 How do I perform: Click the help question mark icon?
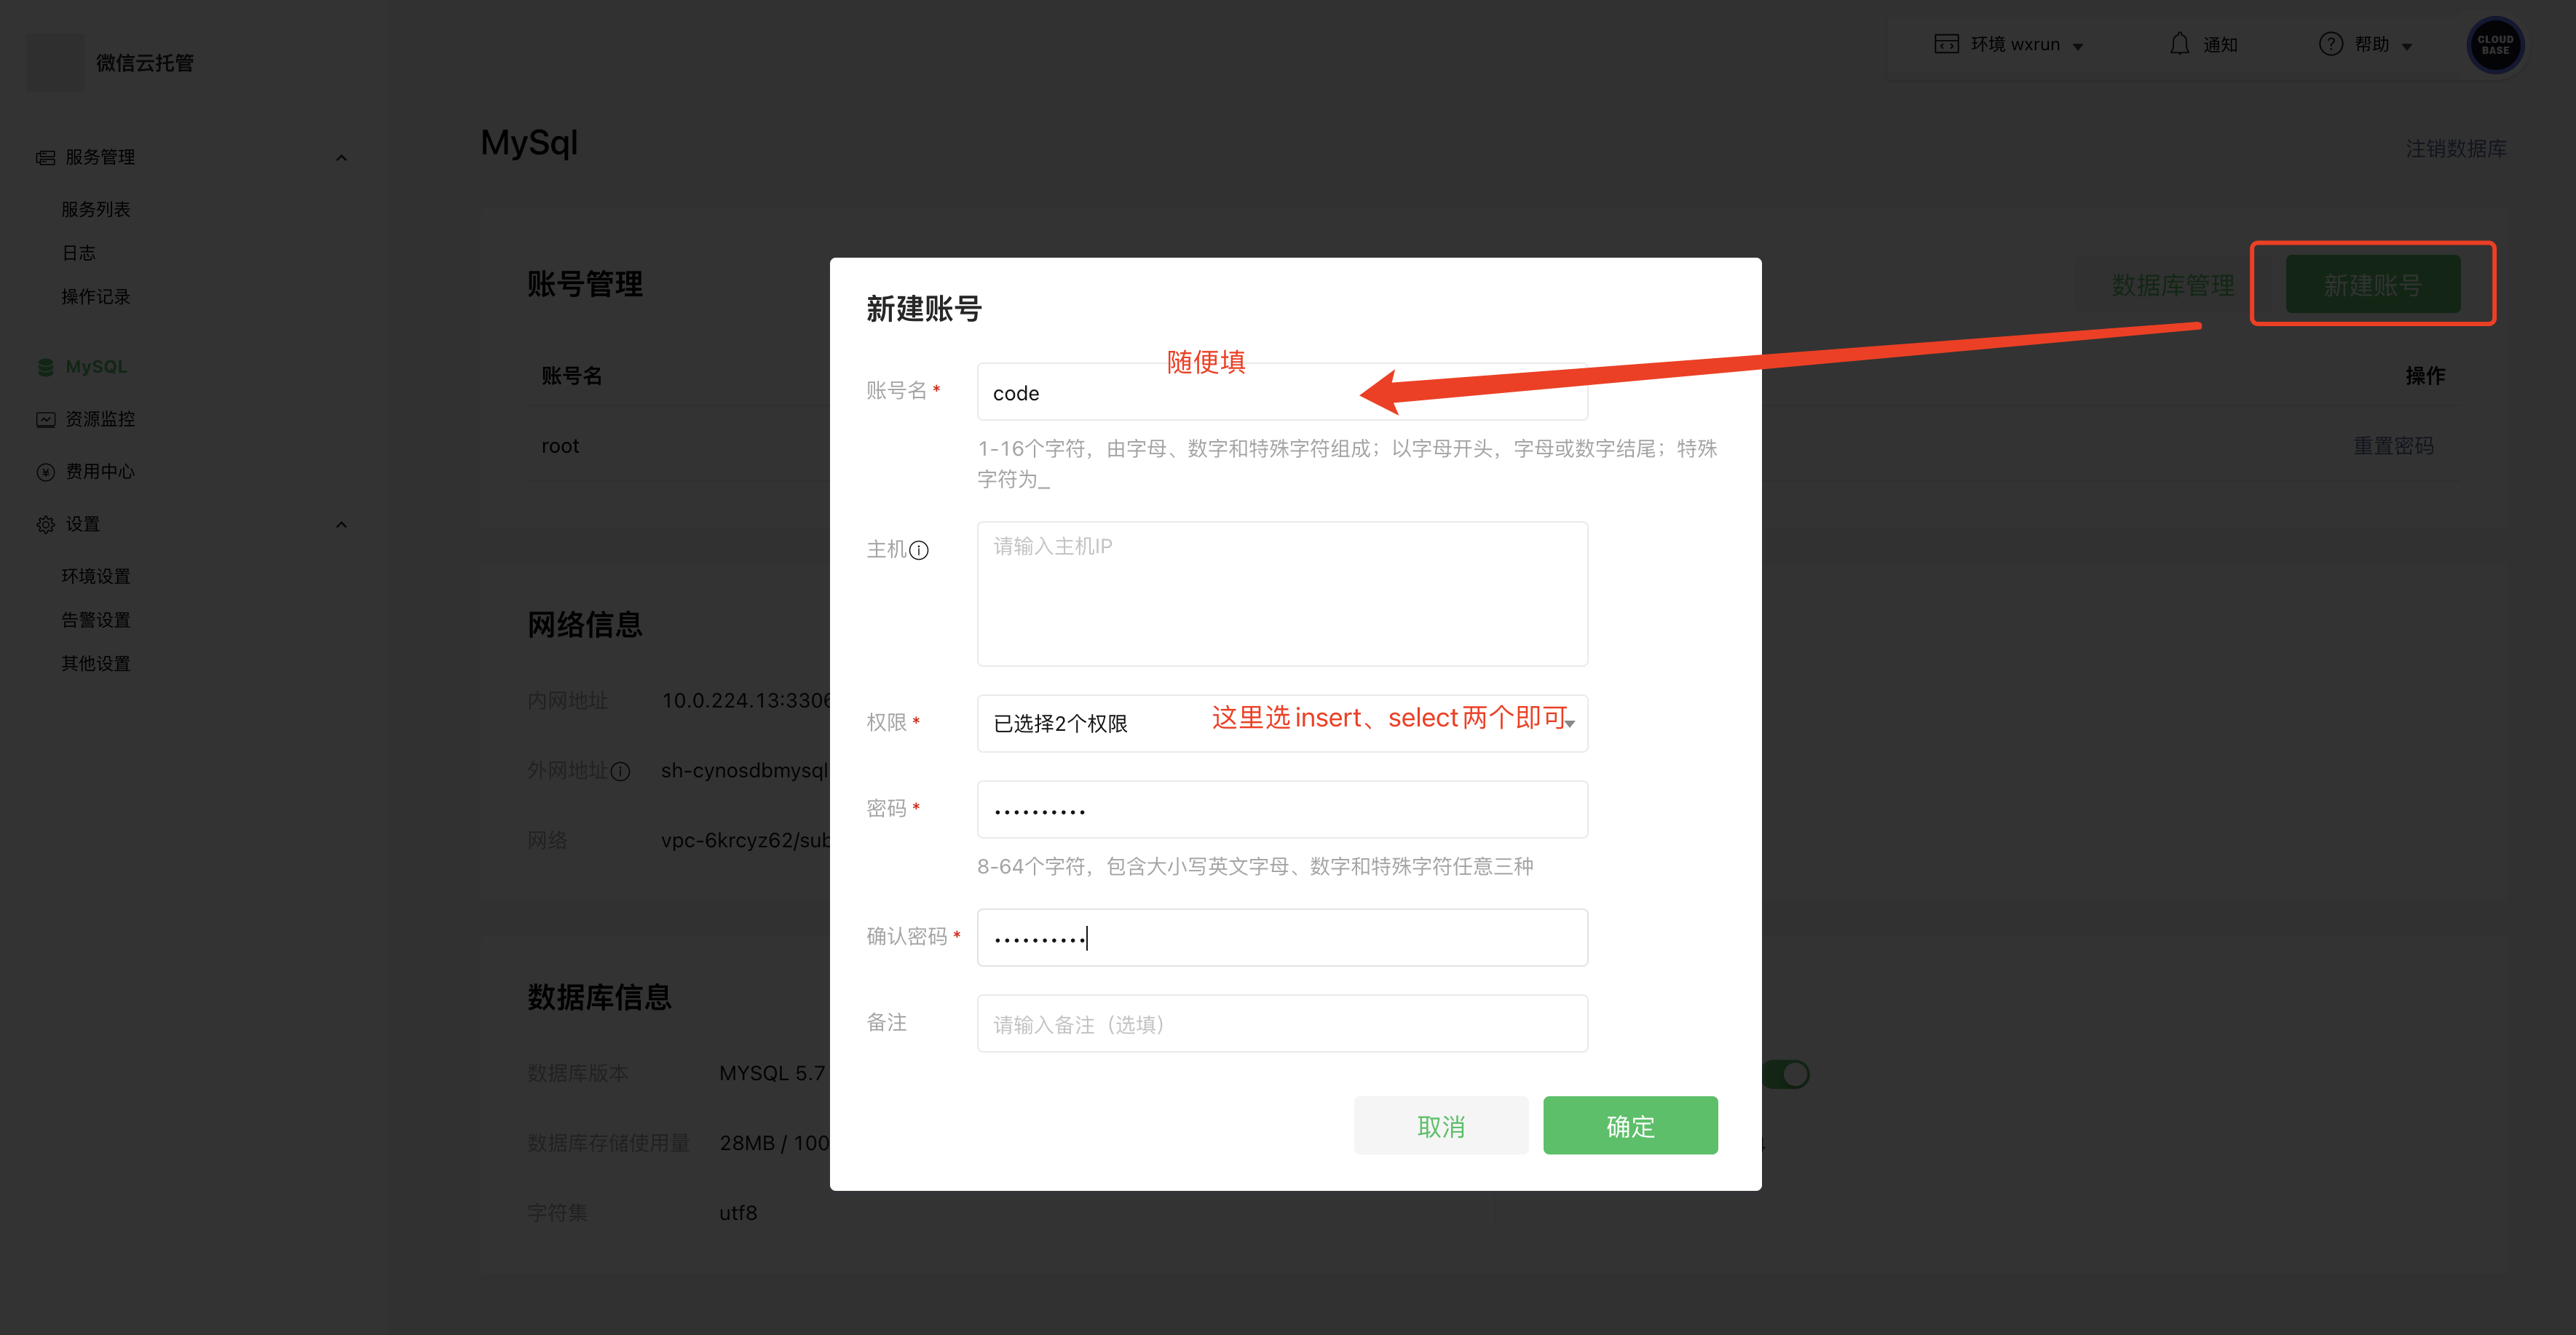pos(2330,44)
